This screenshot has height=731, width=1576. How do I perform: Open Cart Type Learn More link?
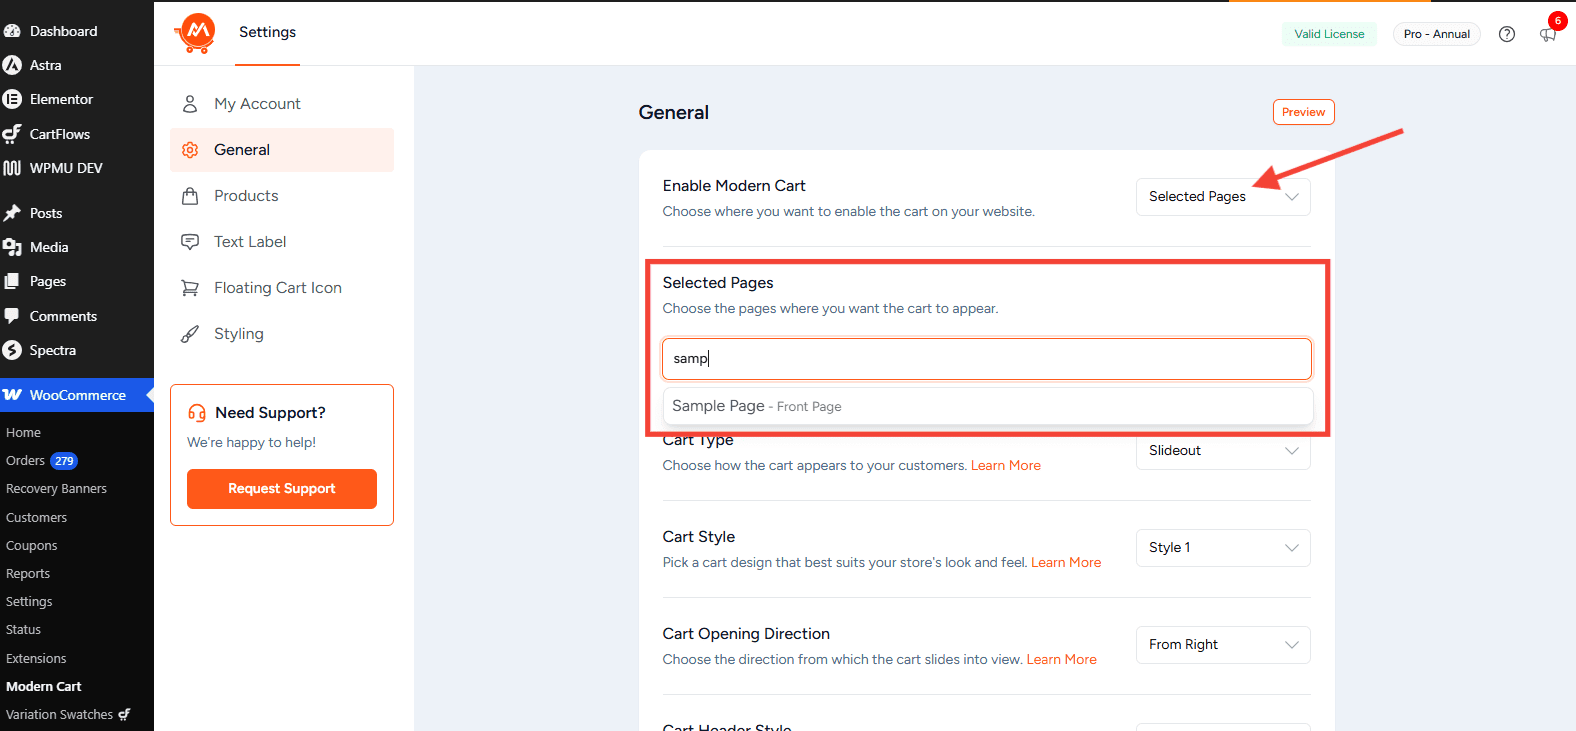[1006, 466]
